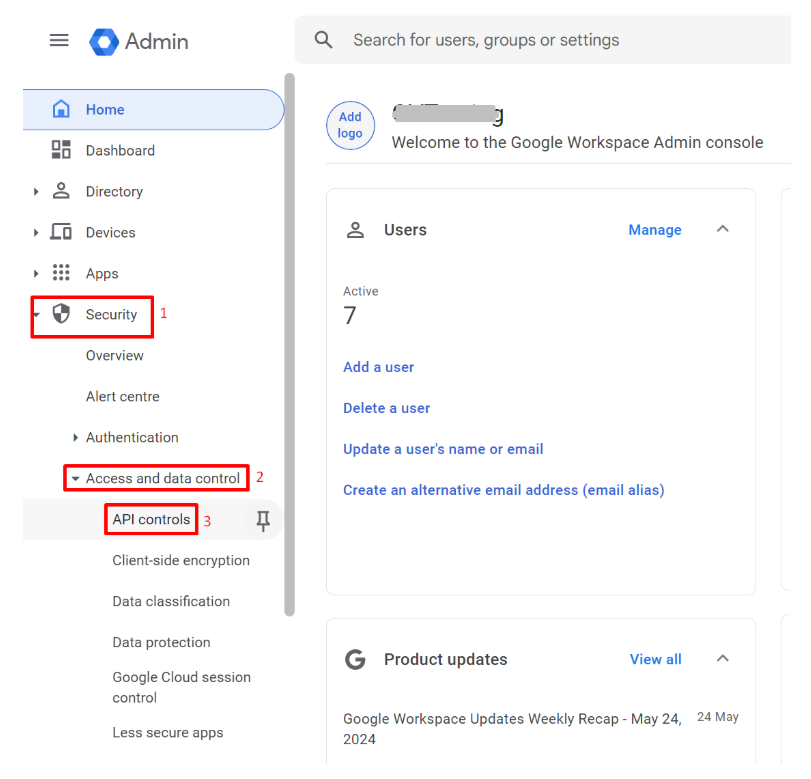Click the Home house icon
Viewport: 811px width, 779px height.
click(61, 109)
